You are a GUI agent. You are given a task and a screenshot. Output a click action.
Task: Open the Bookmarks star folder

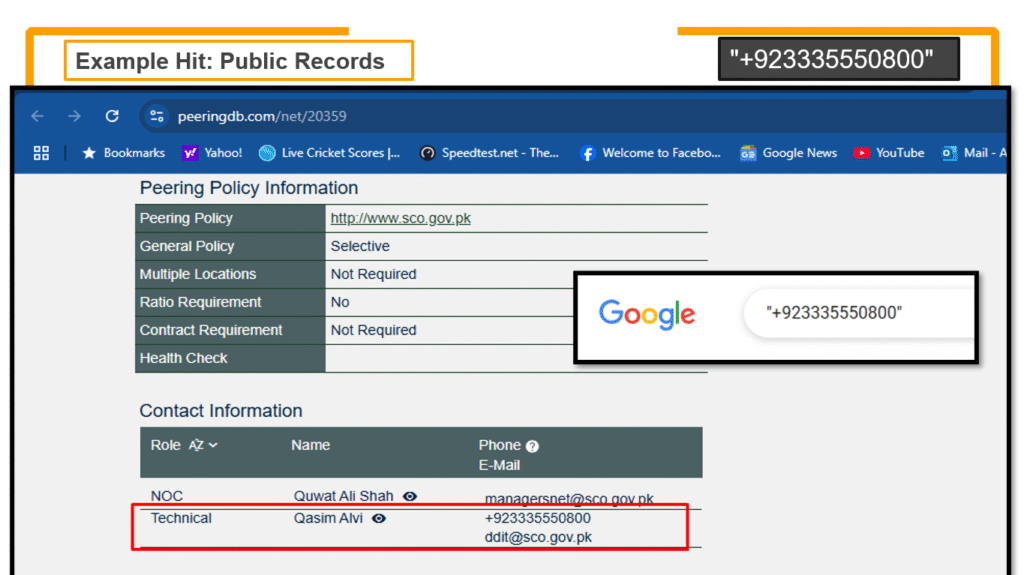pyautogui.click(x=123, y=153)
